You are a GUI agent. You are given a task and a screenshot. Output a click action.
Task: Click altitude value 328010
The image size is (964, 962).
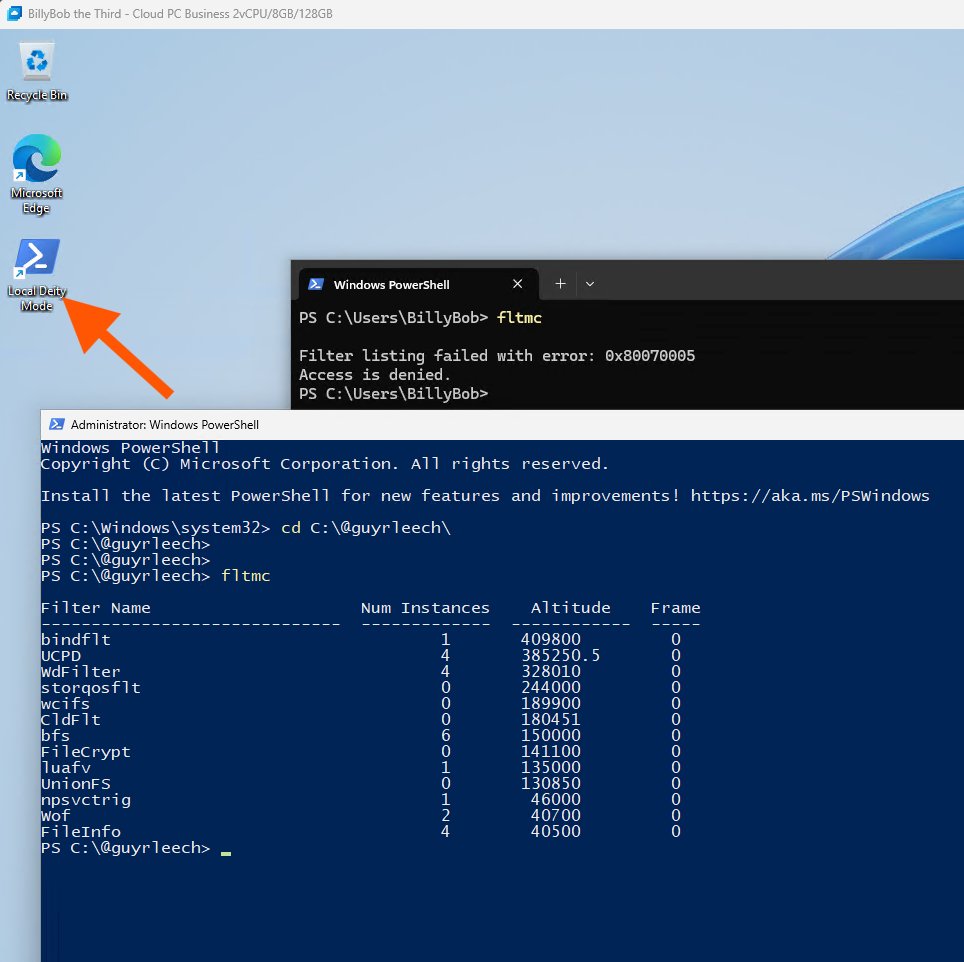(x=551, y=671)
